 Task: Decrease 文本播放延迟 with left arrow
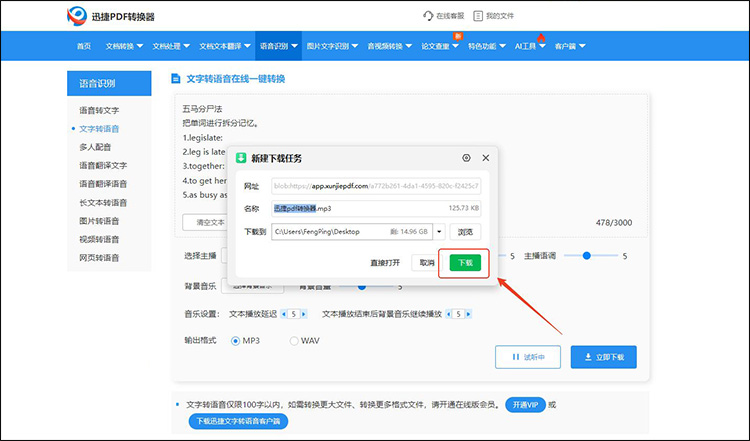284,314
